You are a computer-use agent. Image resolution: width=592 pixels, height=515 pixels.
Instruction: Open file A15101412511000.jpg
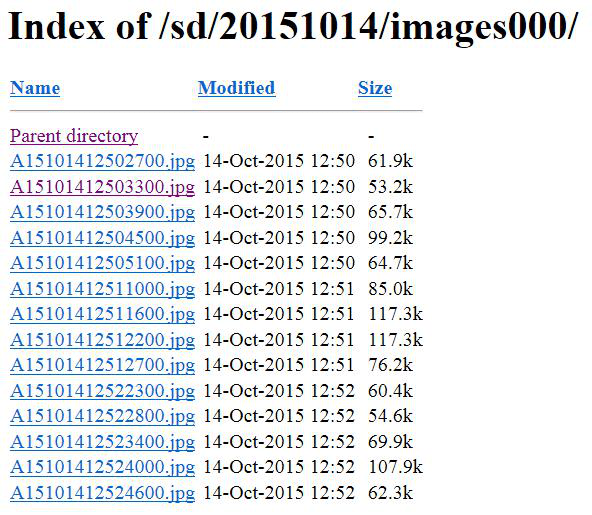click(102, 289)
